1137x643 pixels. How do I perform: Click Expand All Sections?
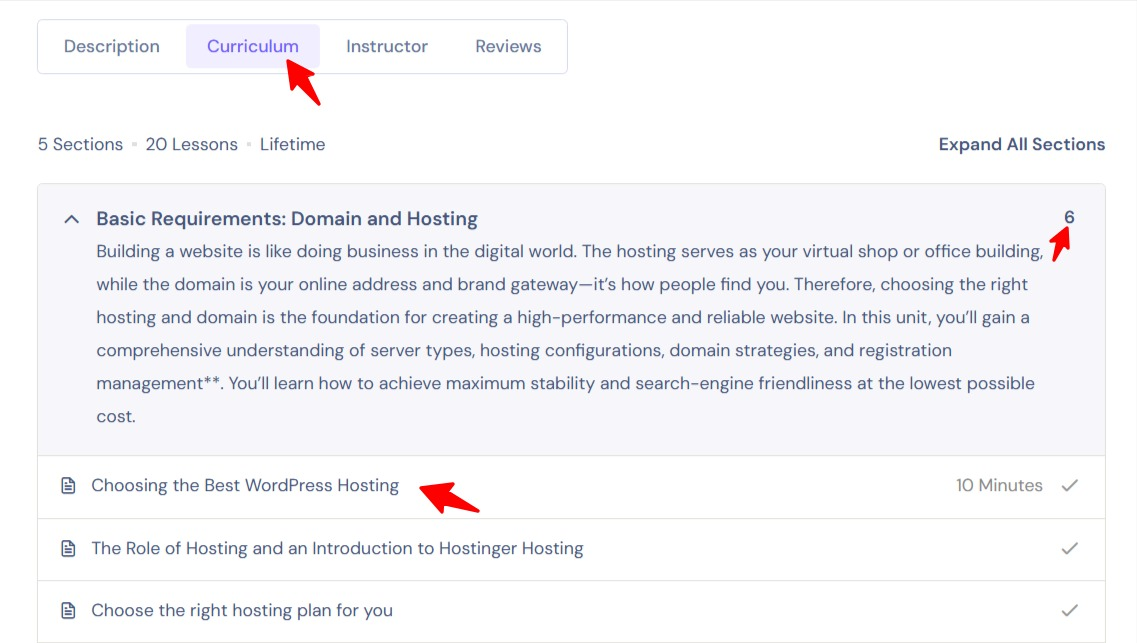pyautogui.click(x=1021, y=145)
